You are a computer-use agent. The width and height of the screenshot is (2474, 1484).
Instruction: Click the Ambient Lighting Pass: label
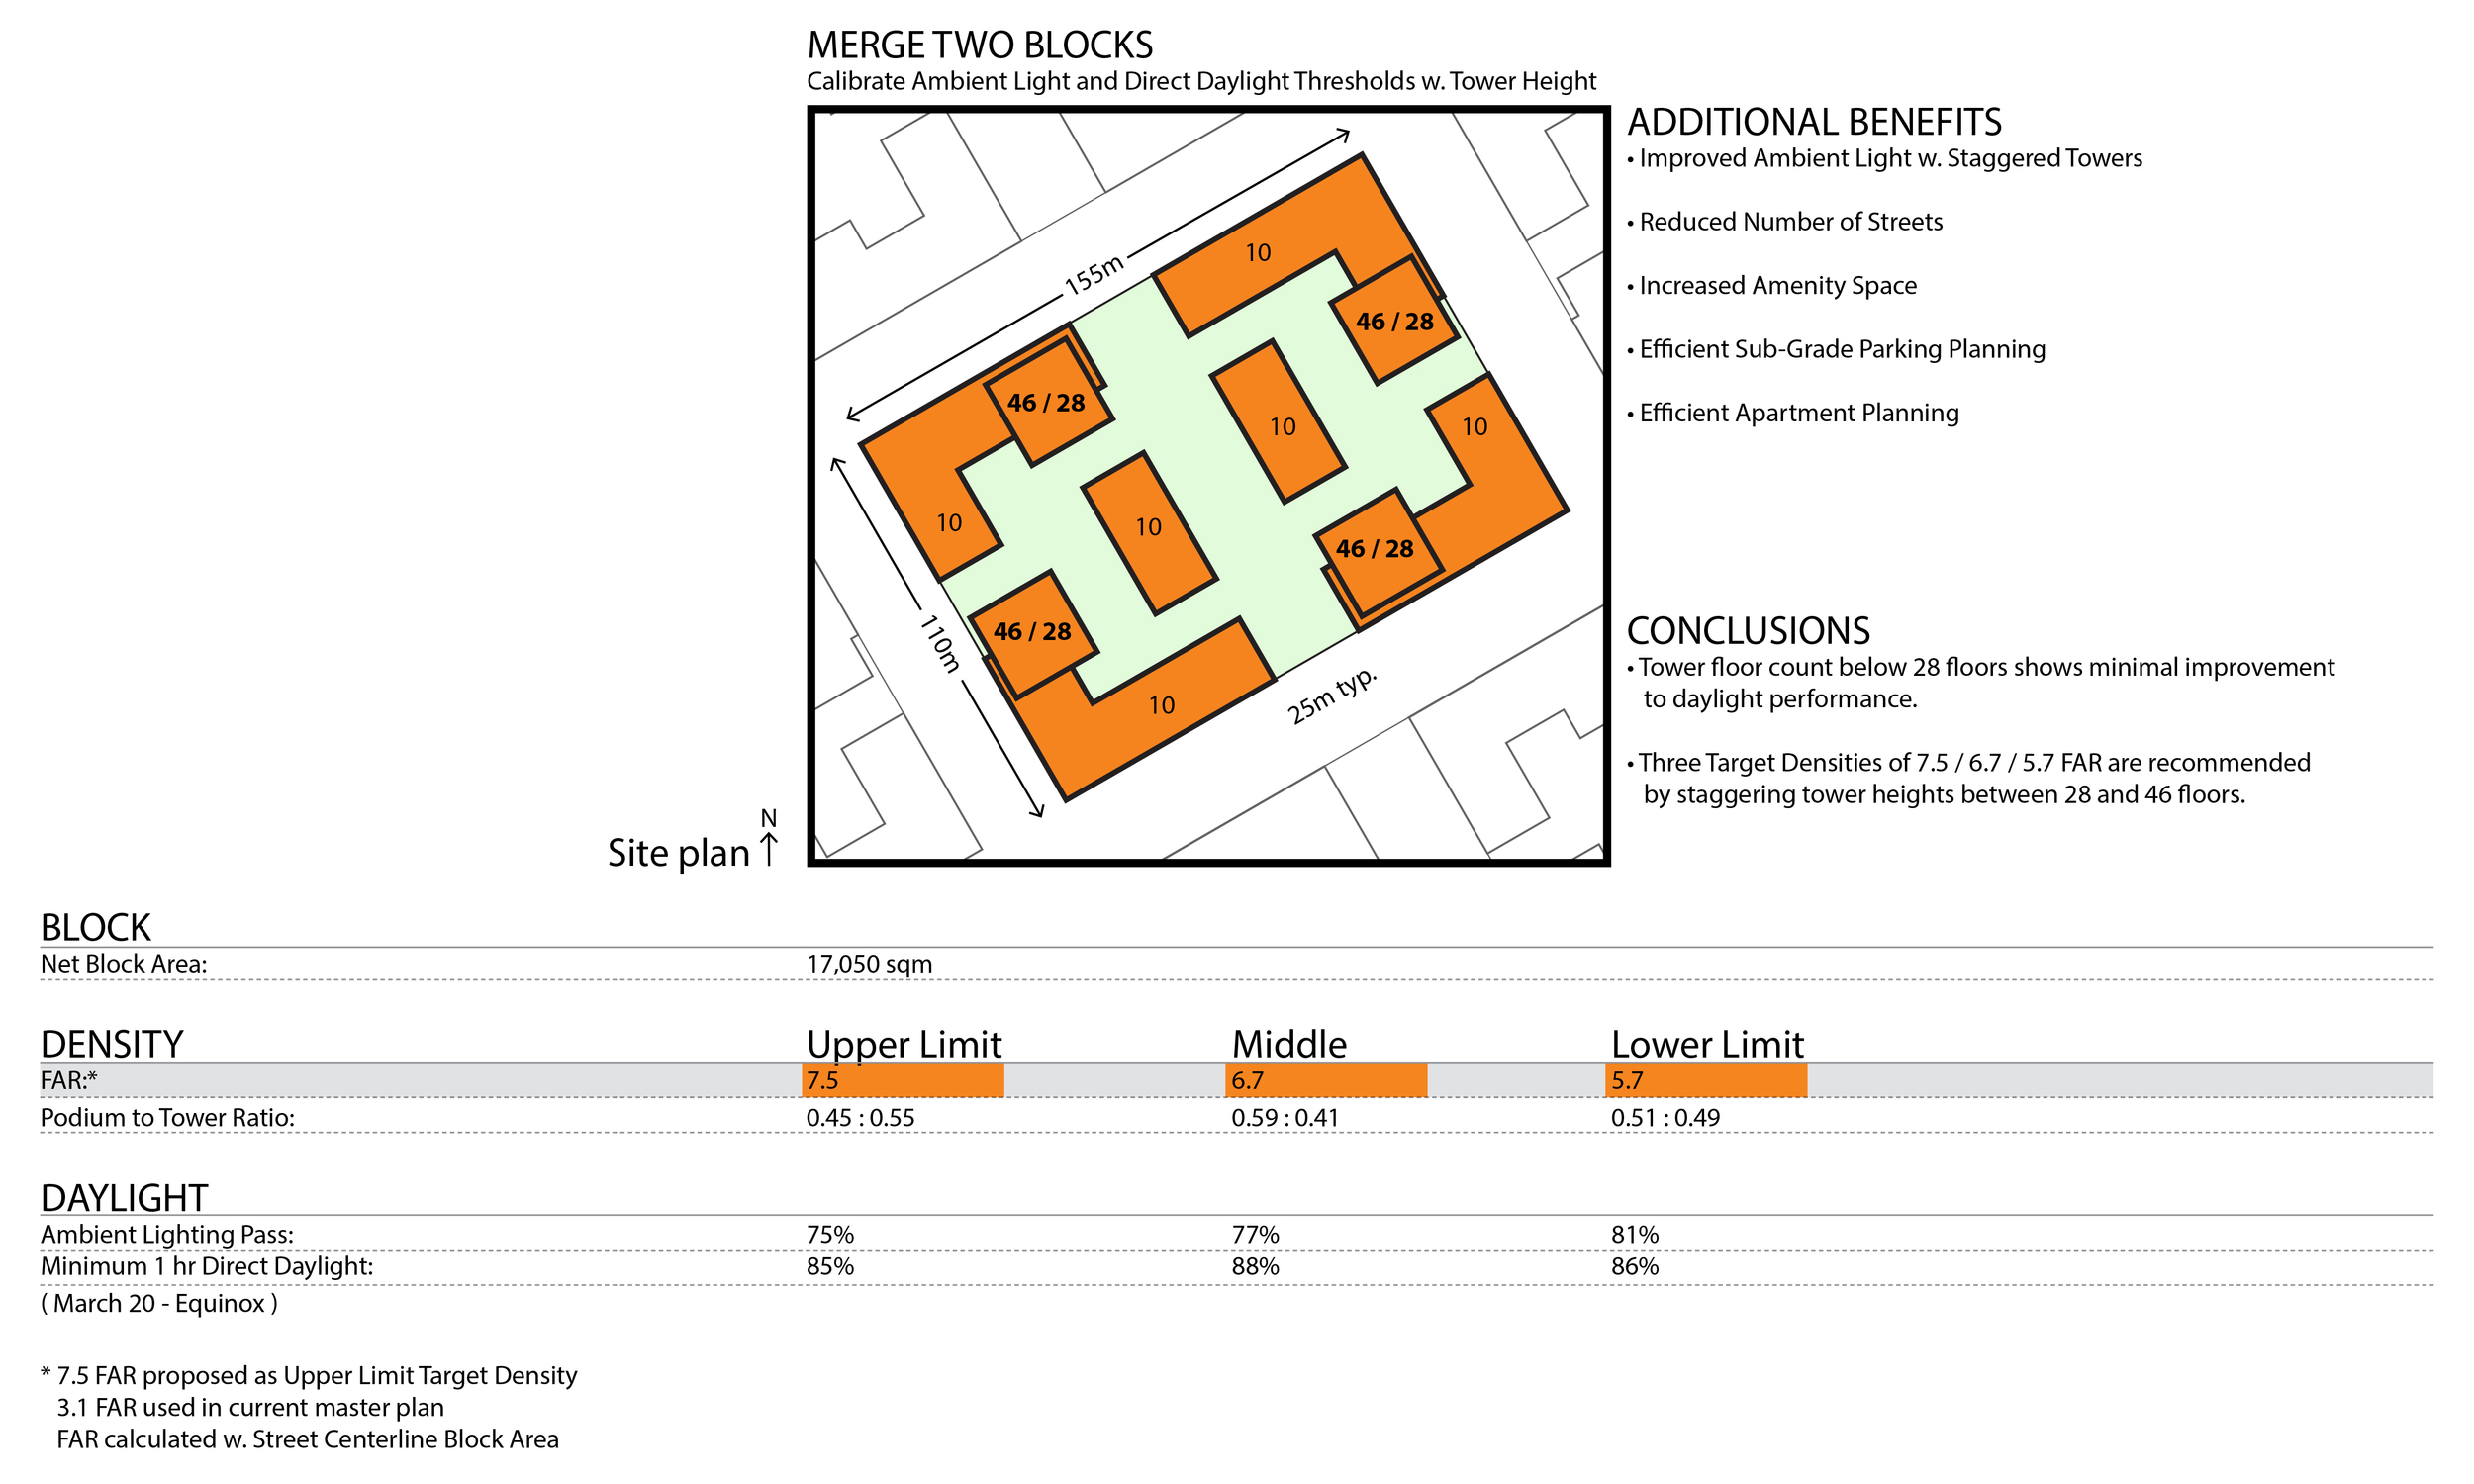point(167,1235)
